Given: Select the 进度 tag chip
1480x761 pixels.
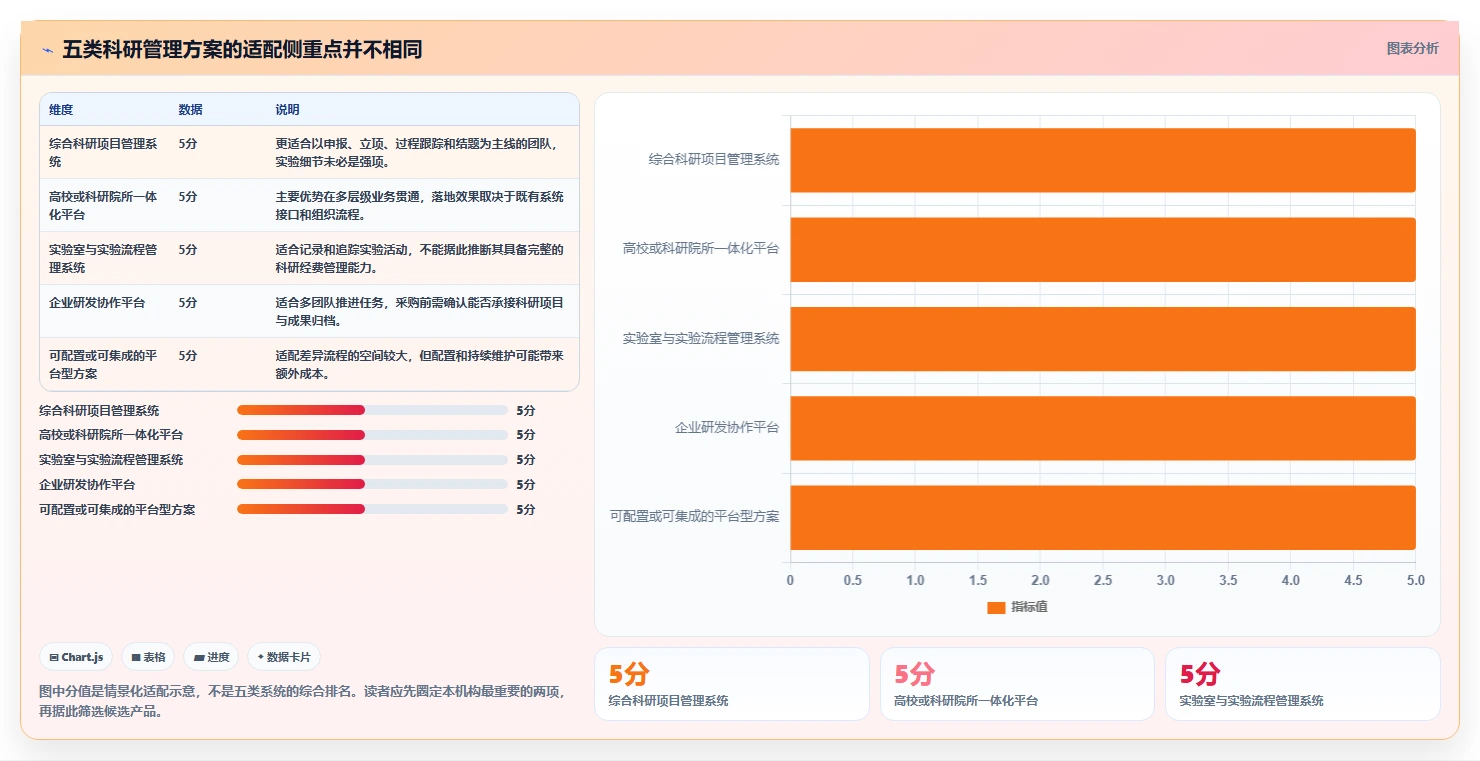Looking at the screenshot, I should [211, 657].
